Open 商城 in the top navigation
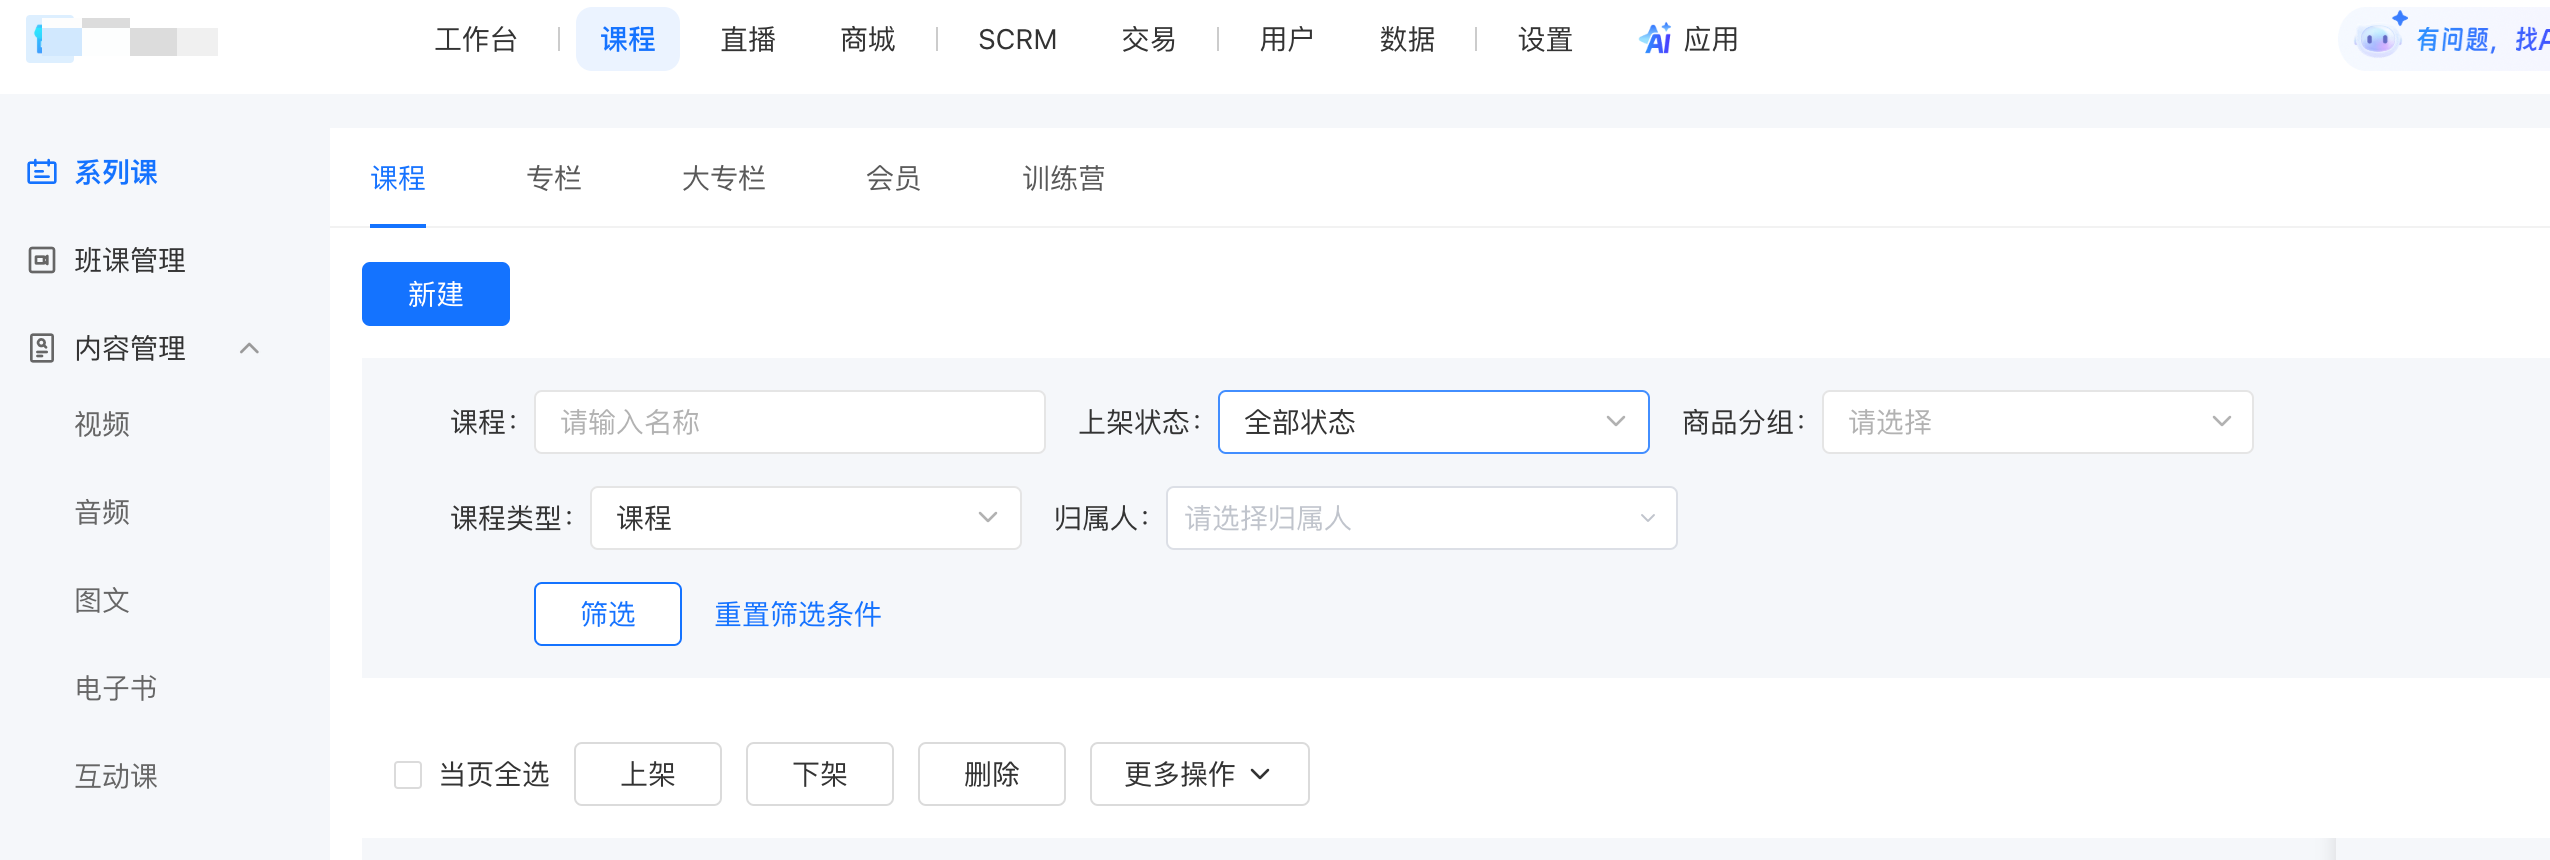Viewport: 2550px width, 860px height. (868, 40)
